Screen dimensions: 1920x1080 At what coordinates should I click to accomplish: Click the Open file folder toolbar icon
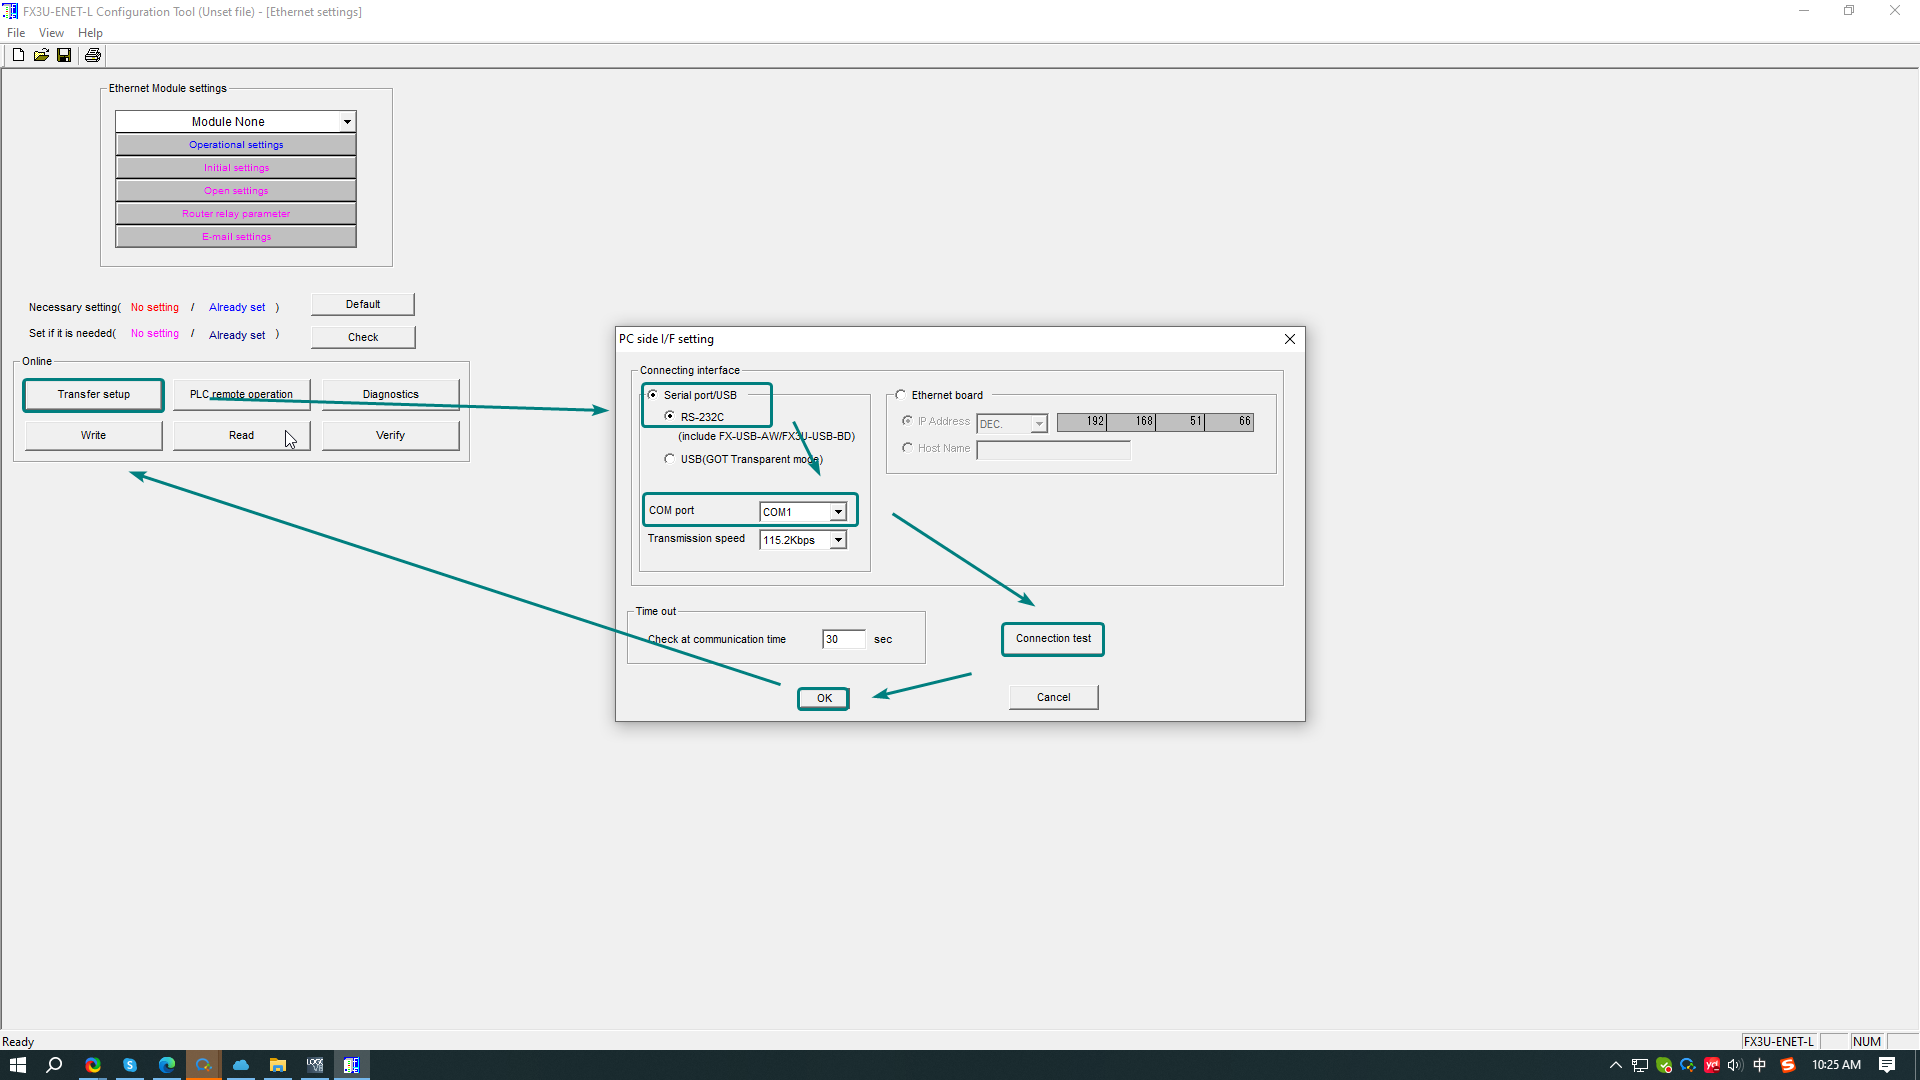click(x=41, y=55)
